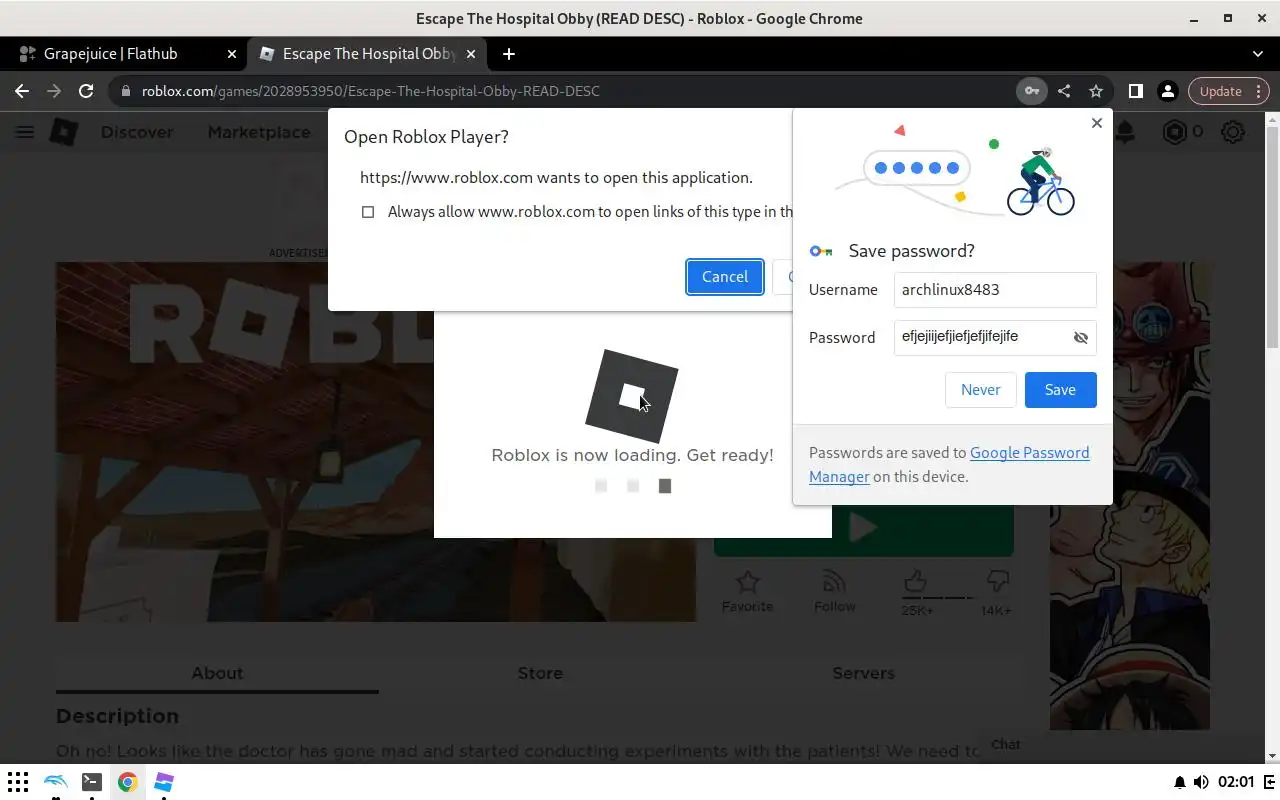The width and height of the screenshot is (1280, 800).
Task: Open the Discover page
Action: tap(137, 132)
